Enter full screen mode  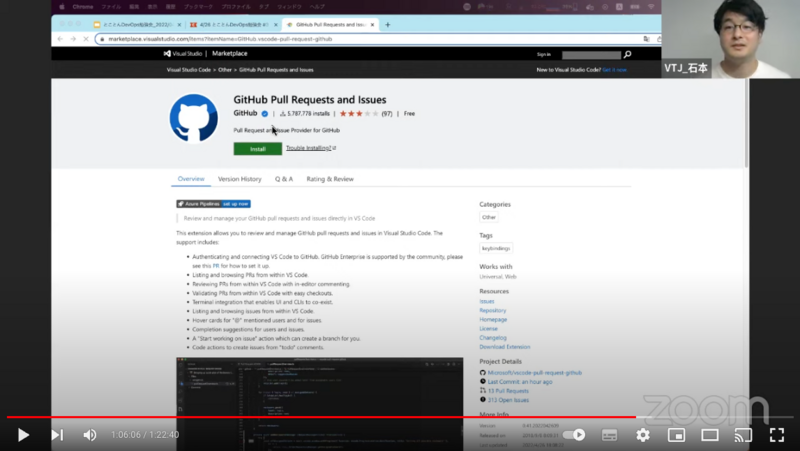pyautogui.click(x=777, y=435)
